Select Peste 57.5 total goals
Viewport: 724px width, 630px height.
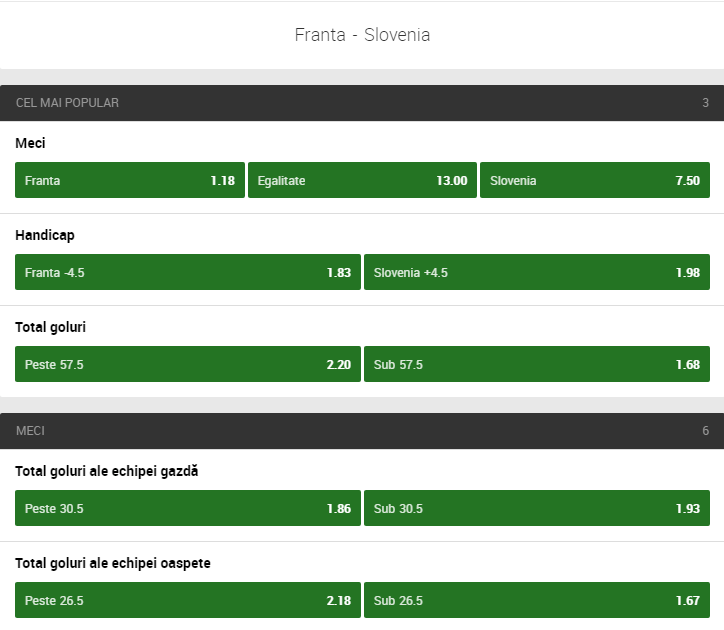click(x=188, y=364)
